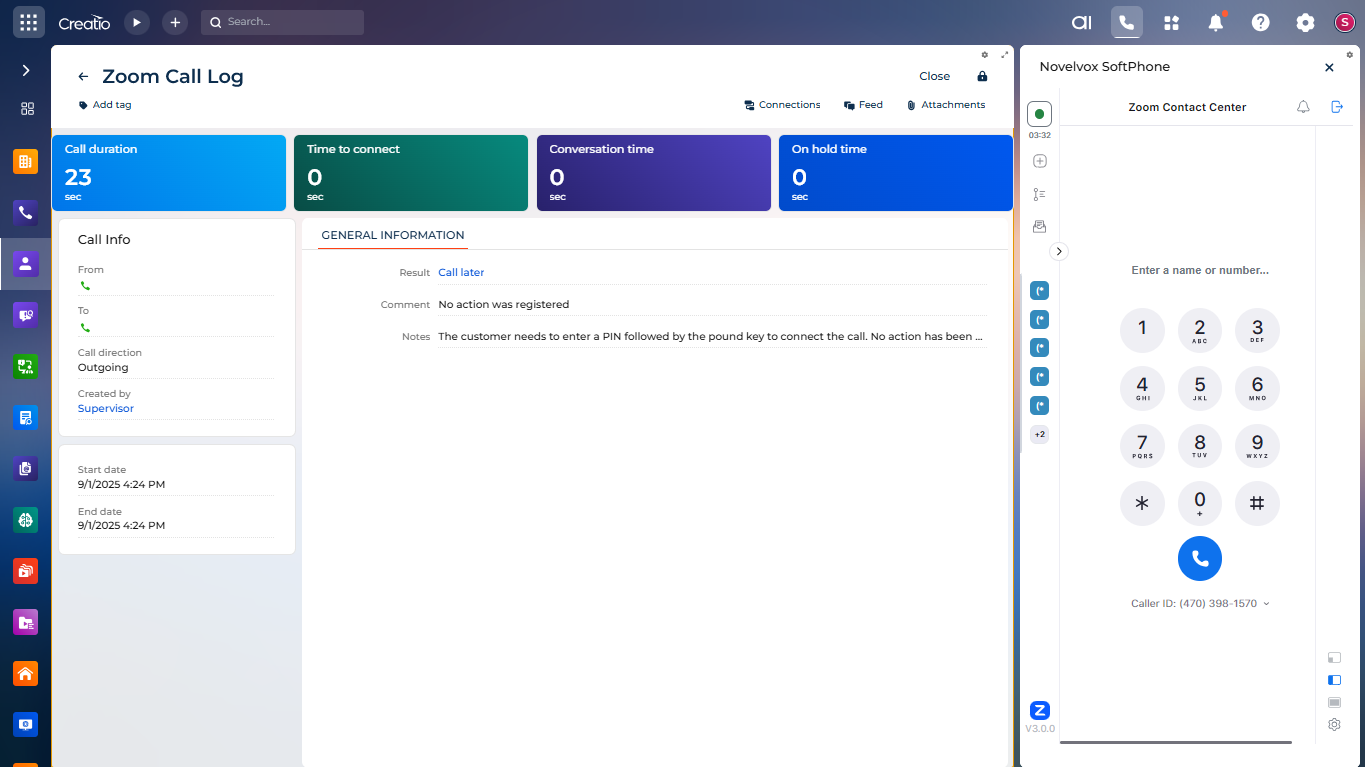Click the softphone sign-out icon
This screenshot has height=767, width=1365.
(1337, 107)
